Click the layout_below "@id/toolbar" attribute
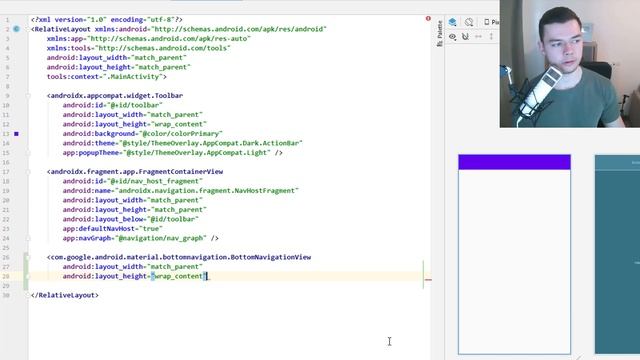This screenshot has width=640, height=360. [131, 219]
